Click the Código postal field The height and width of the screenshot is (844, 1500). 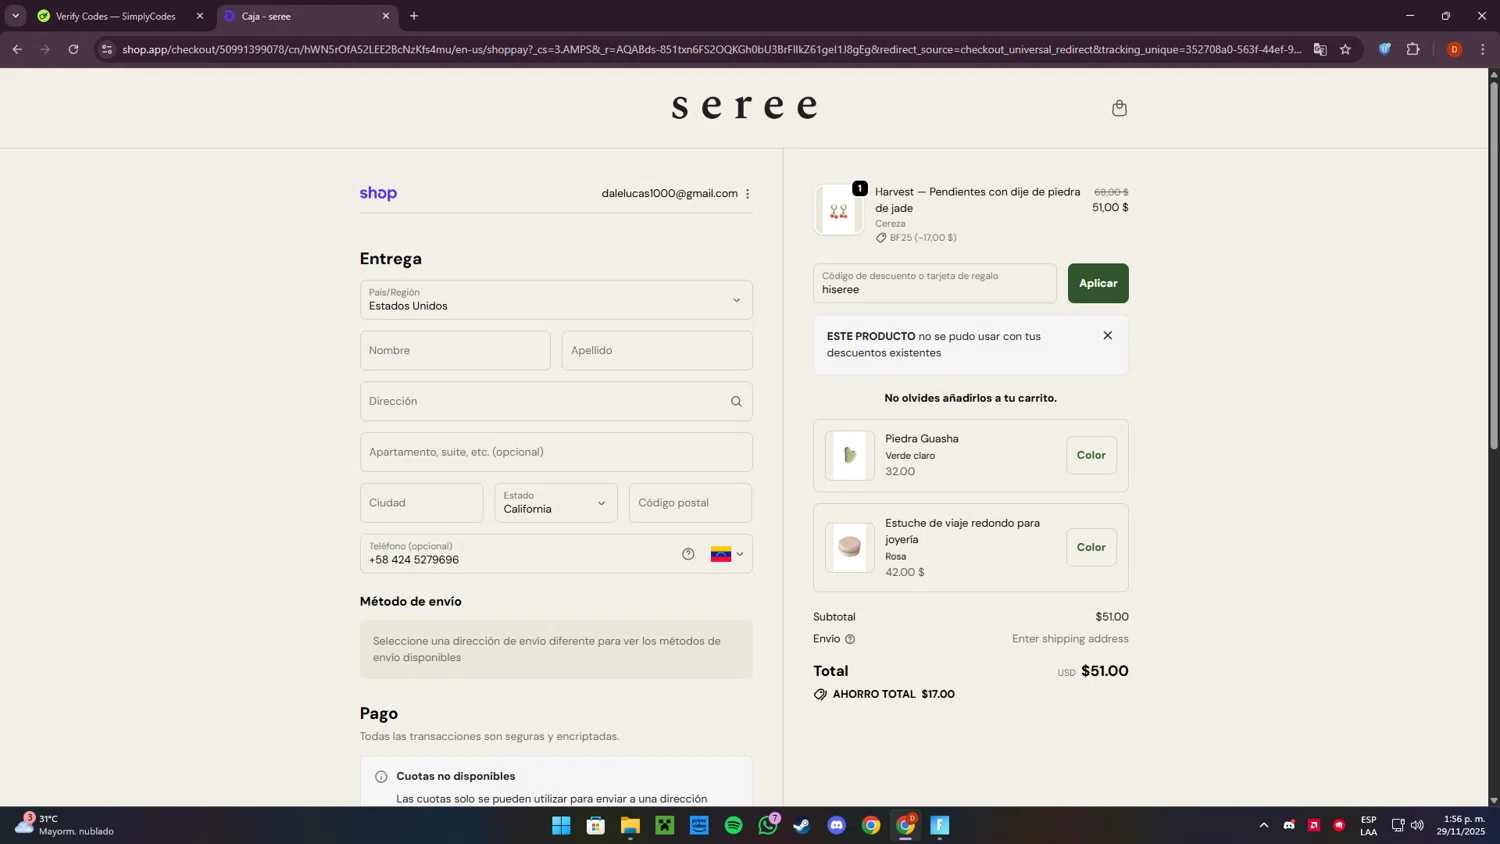[x=690, y=503]
